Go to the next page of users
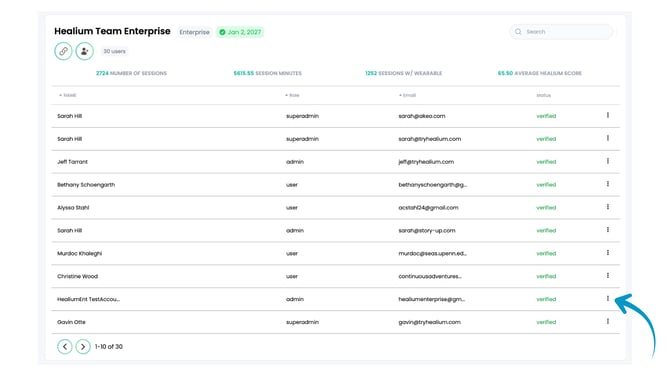Viewport: 670px width, 376px height. (83, 347)
